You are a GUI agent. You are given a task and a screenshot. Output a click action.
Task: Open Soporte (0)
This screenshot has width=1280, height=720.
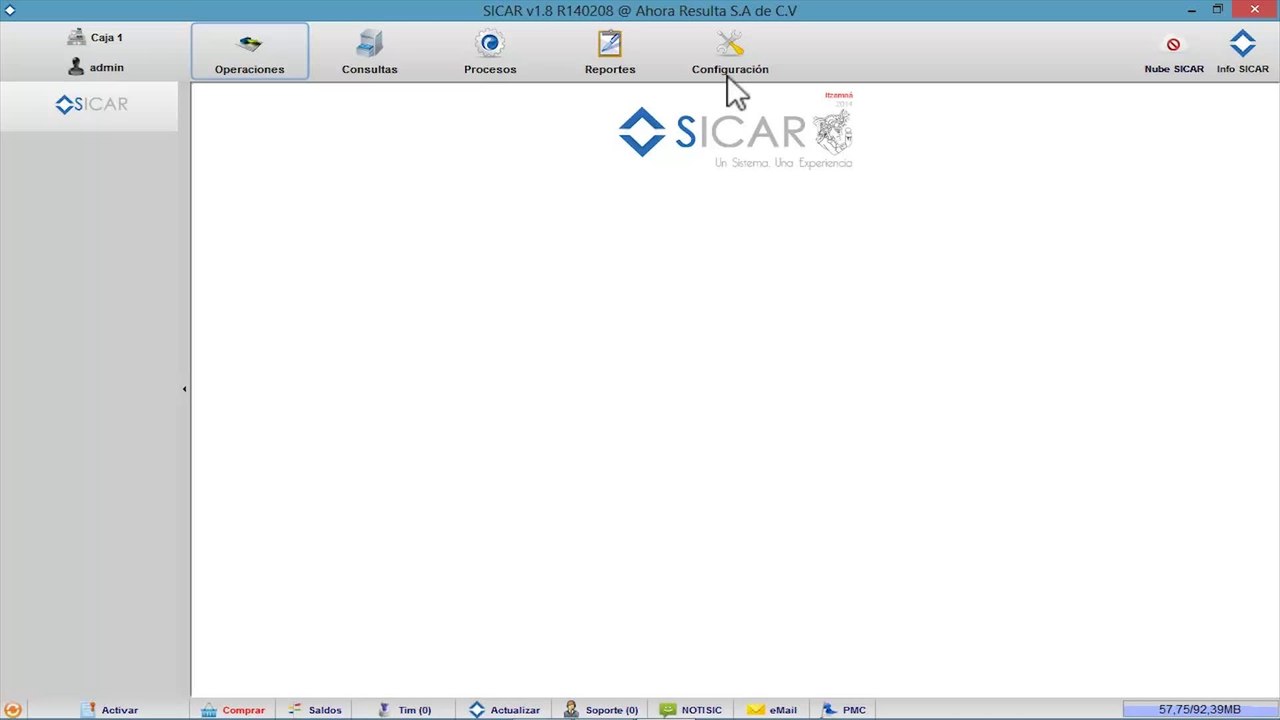(x=600, y=709)
